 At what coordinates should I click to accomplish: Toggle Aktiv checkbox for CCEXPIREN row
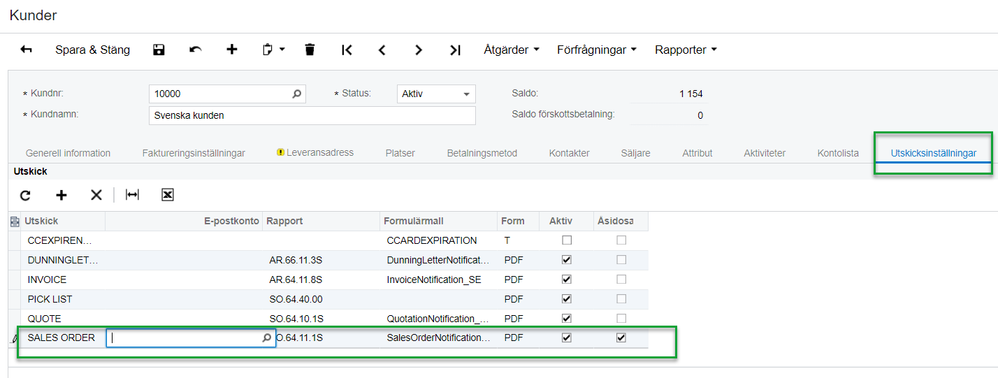(566, 241)
